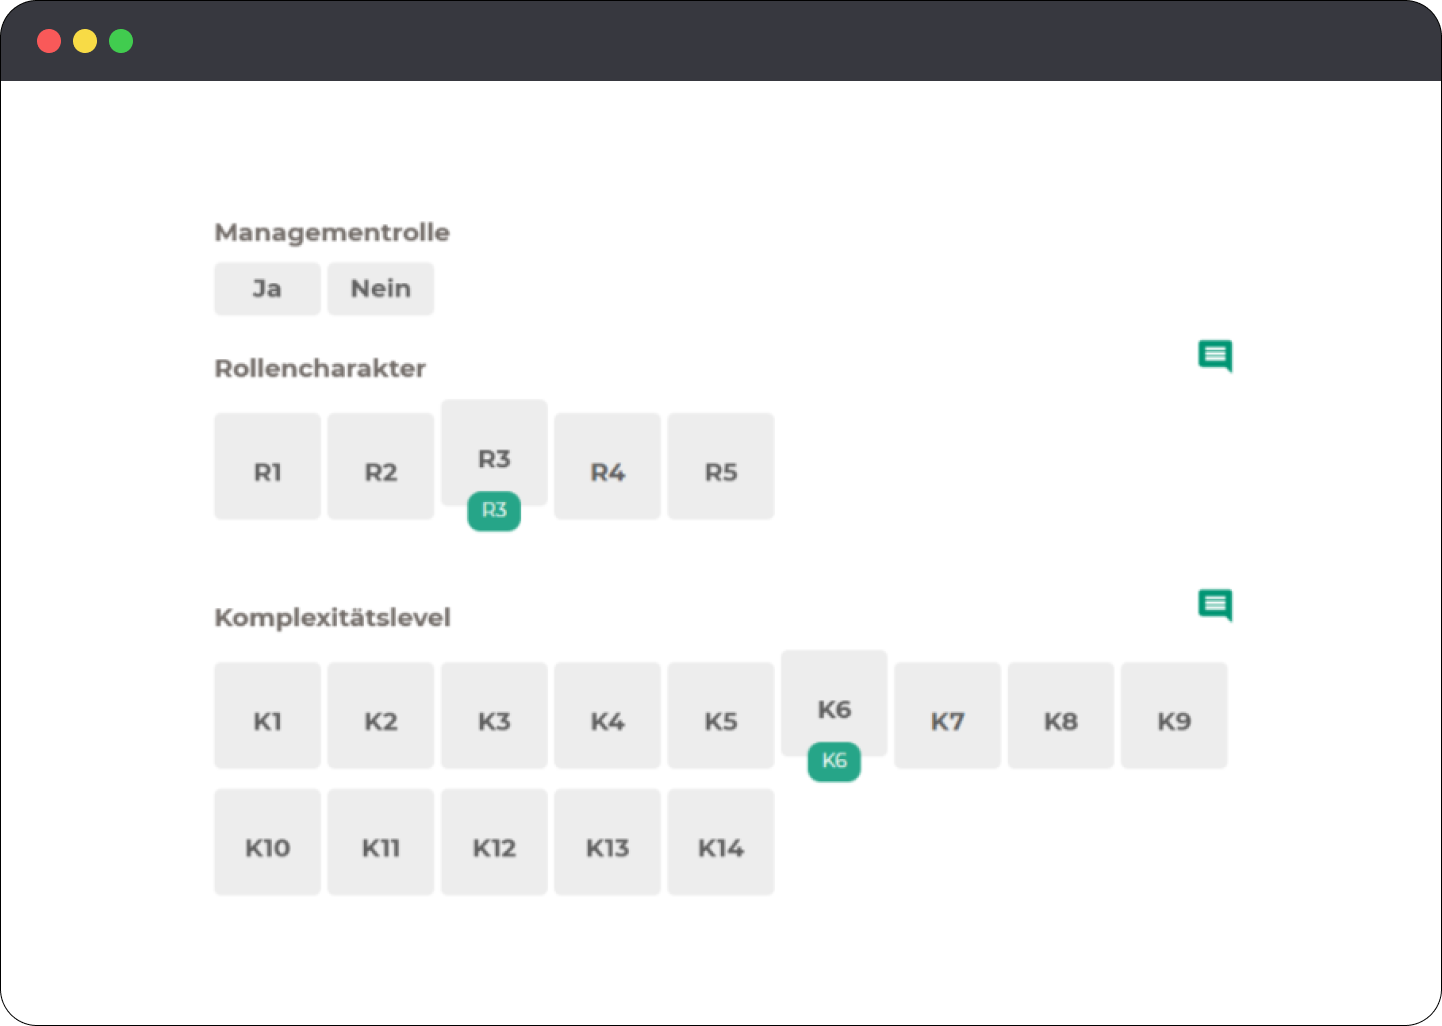Pick the R2 Rollencharakter option
The height and width of the screenshot is (1026, 1442).
pos(380,467)
